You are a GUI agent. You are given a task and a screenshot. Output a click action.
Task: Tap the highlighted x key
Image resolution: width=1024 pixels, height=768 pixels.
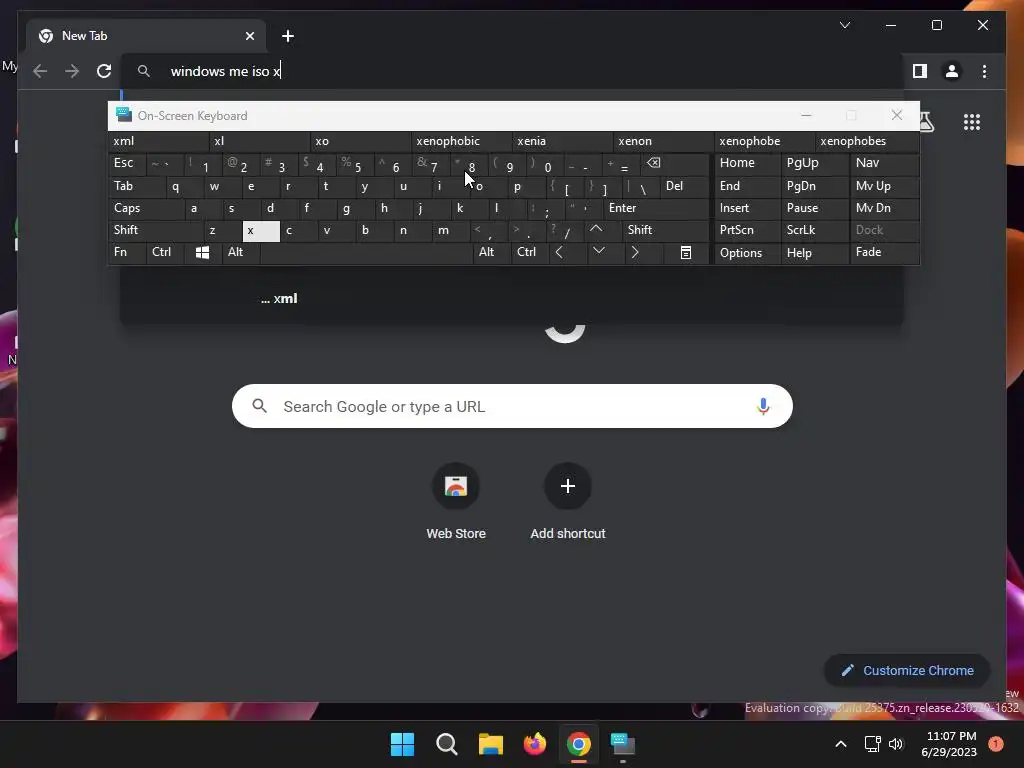(261, 231)
